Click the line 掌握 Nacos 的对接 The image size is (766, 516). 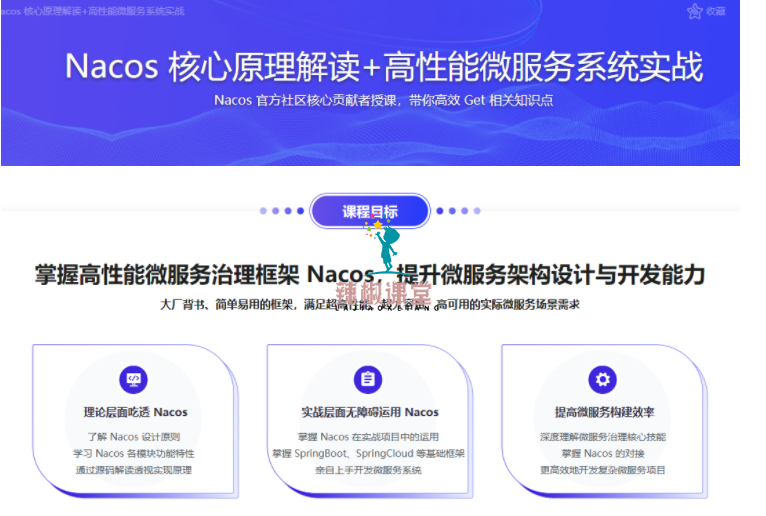(603, 453)
